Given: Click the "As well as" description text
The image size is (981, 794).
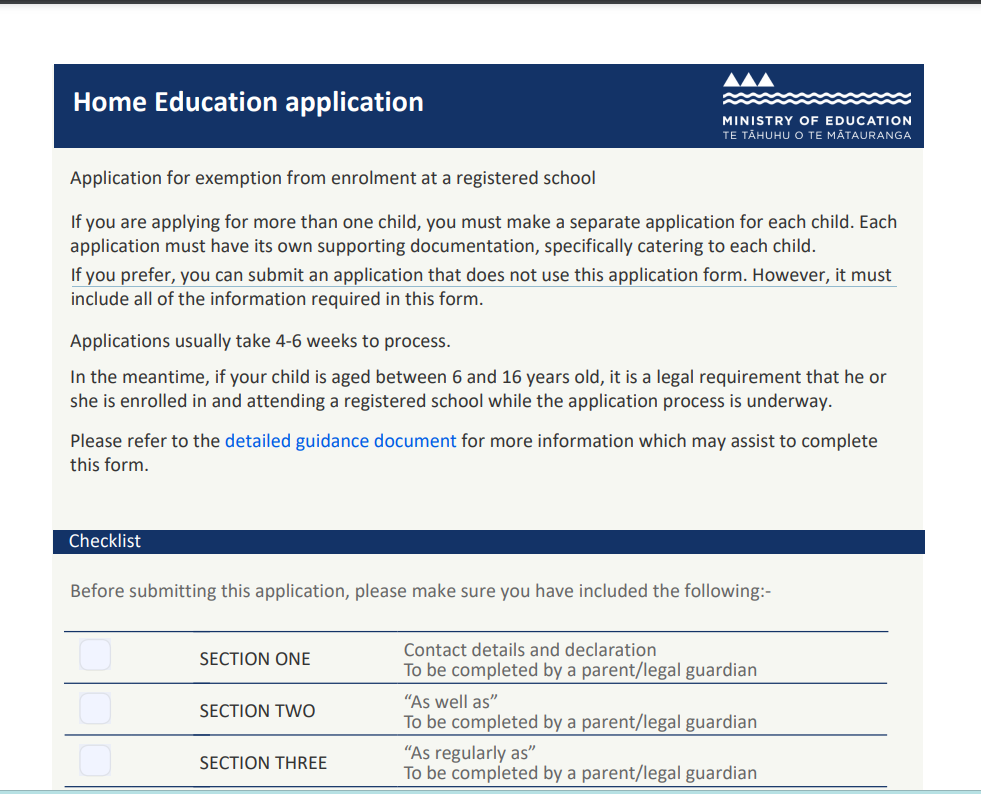Looking at the screenshot, I should pyautogui.click(x=450, y=701).
